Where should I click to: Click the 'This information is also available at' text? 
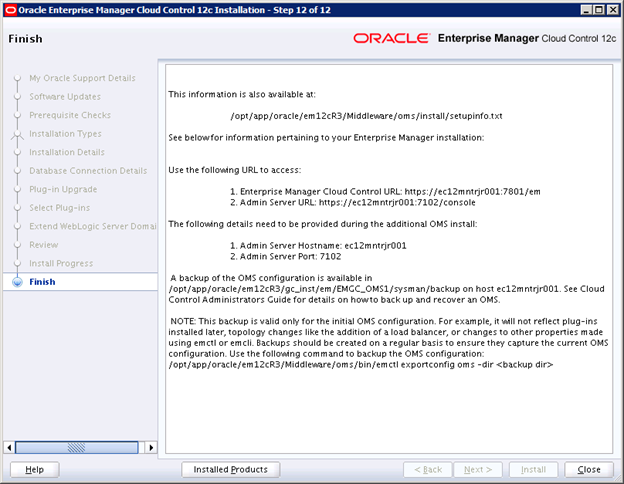[242, 94]
